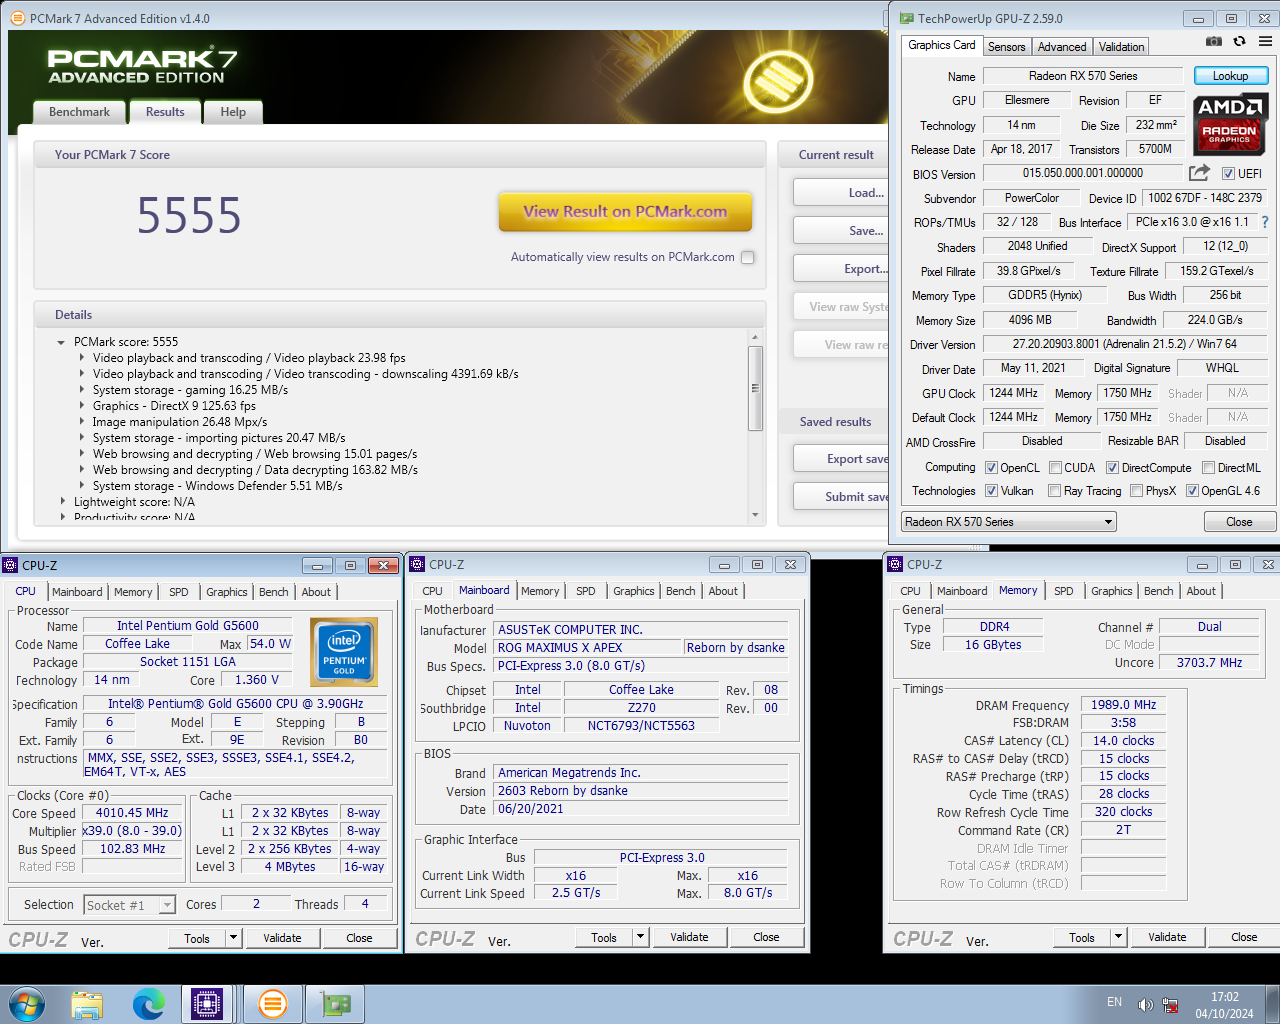Click the EN language indicator

pos(1114,1002)
